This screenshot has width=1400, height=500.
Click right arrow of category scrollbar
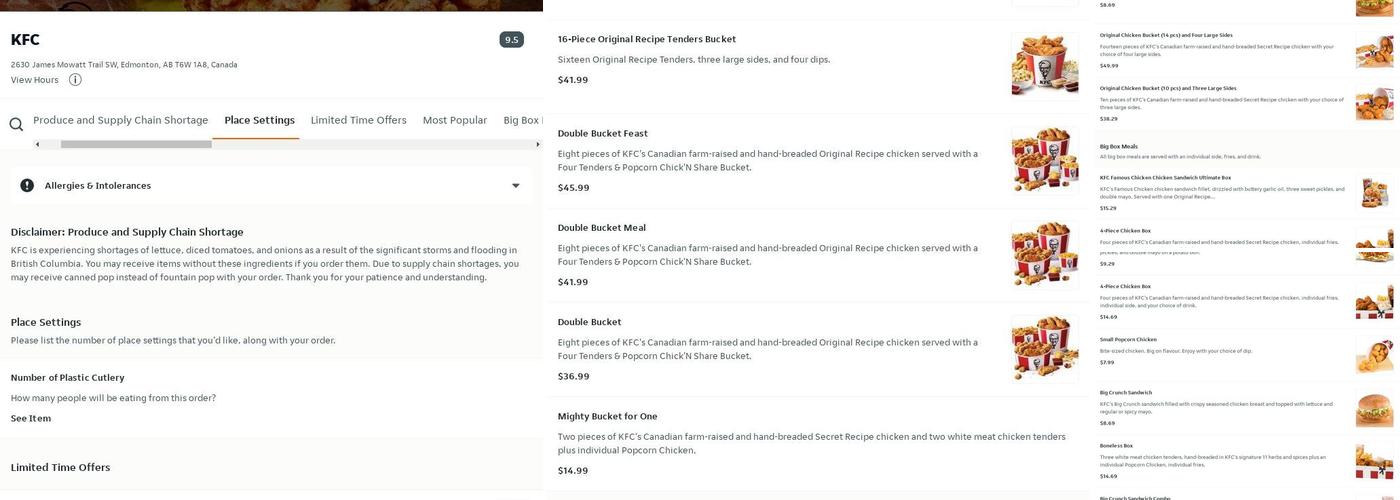[x=537, y=144]
